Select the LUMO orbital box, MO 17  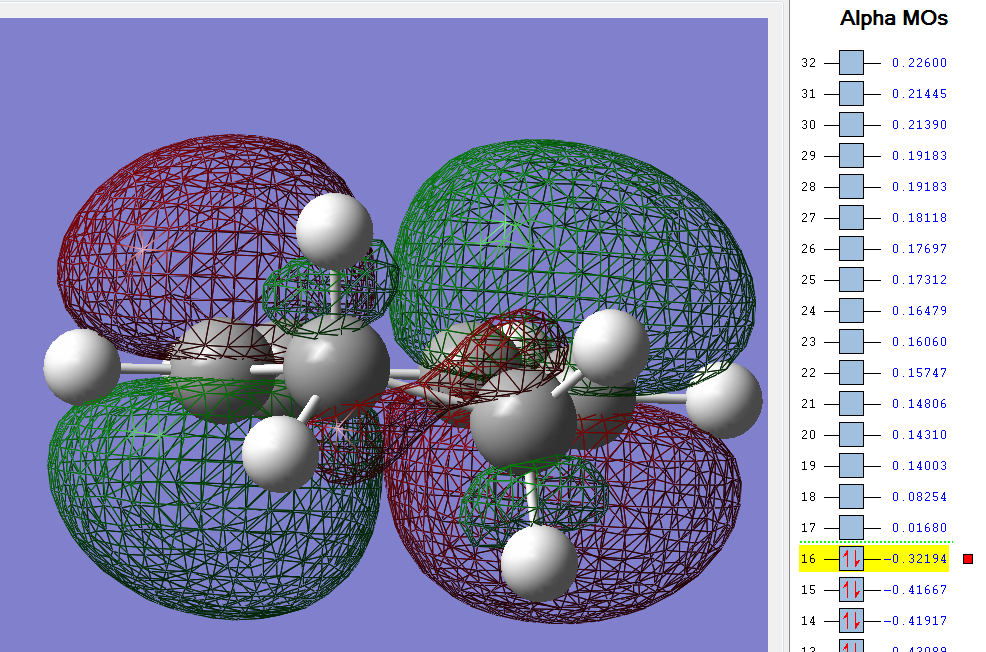(851, 528)
